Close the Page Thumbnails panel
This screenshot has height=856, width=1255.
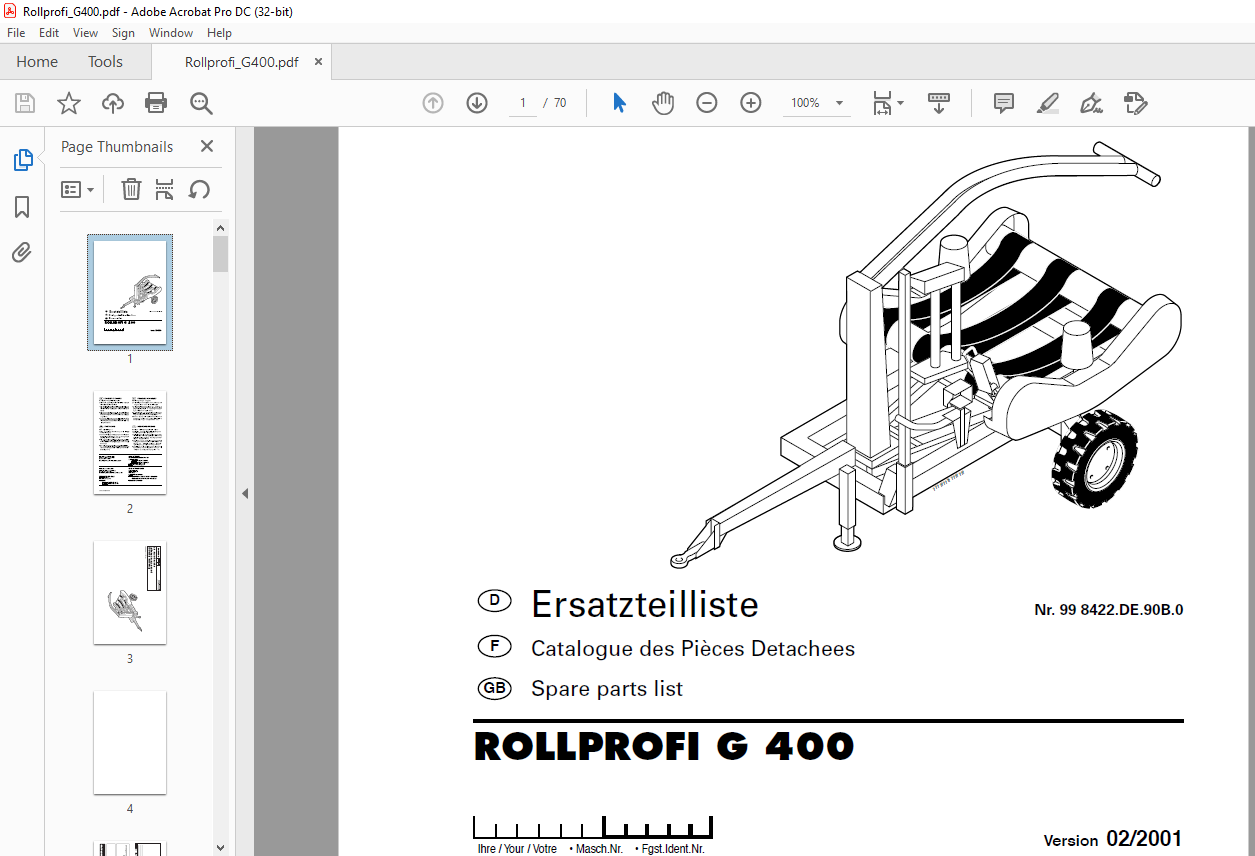pos(207,146)
